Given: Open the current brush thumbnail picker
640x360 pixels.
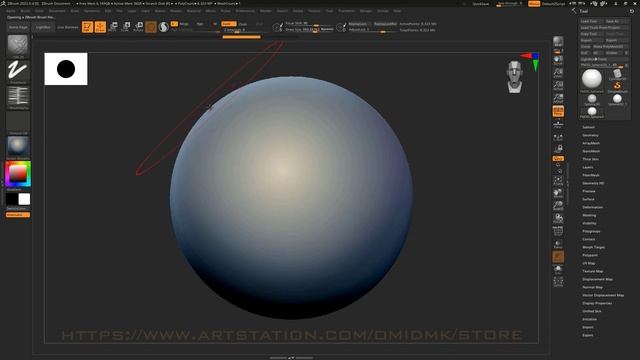Looking at the screenshot, I should click(18, 46).
